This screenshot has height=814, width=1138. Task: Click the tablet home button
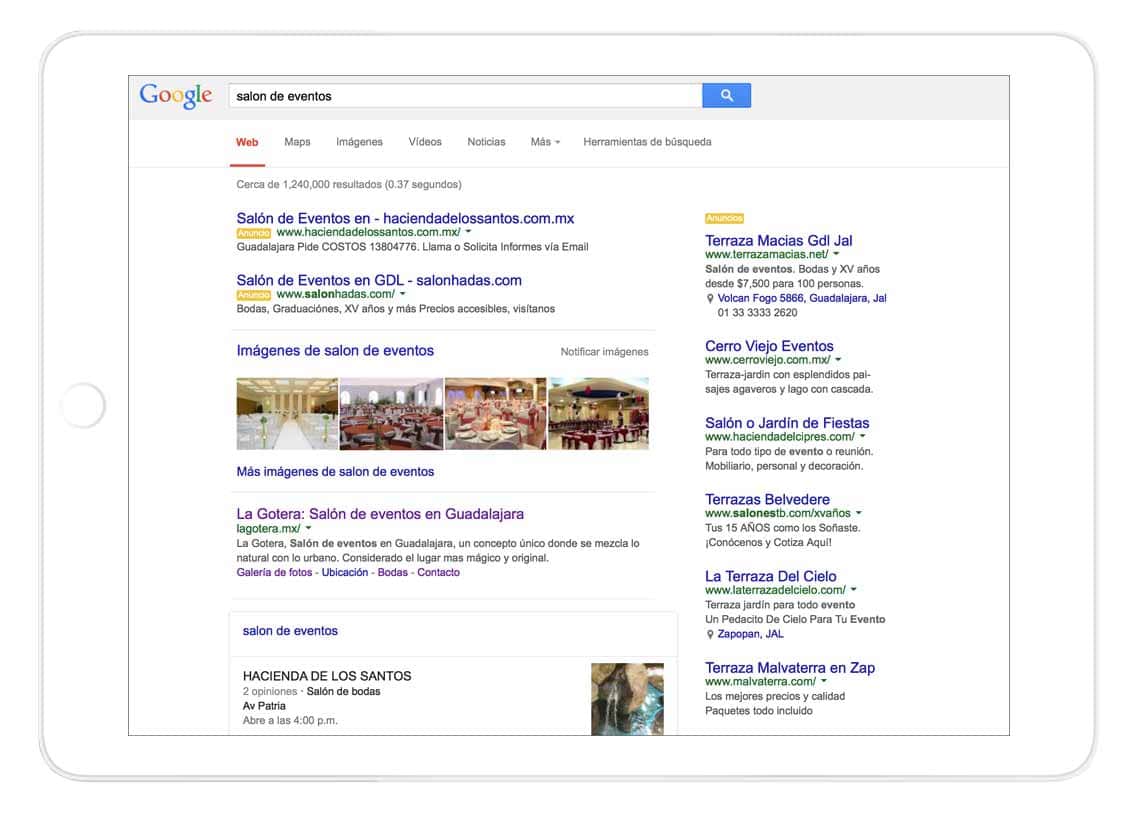[x=83, y=406]
